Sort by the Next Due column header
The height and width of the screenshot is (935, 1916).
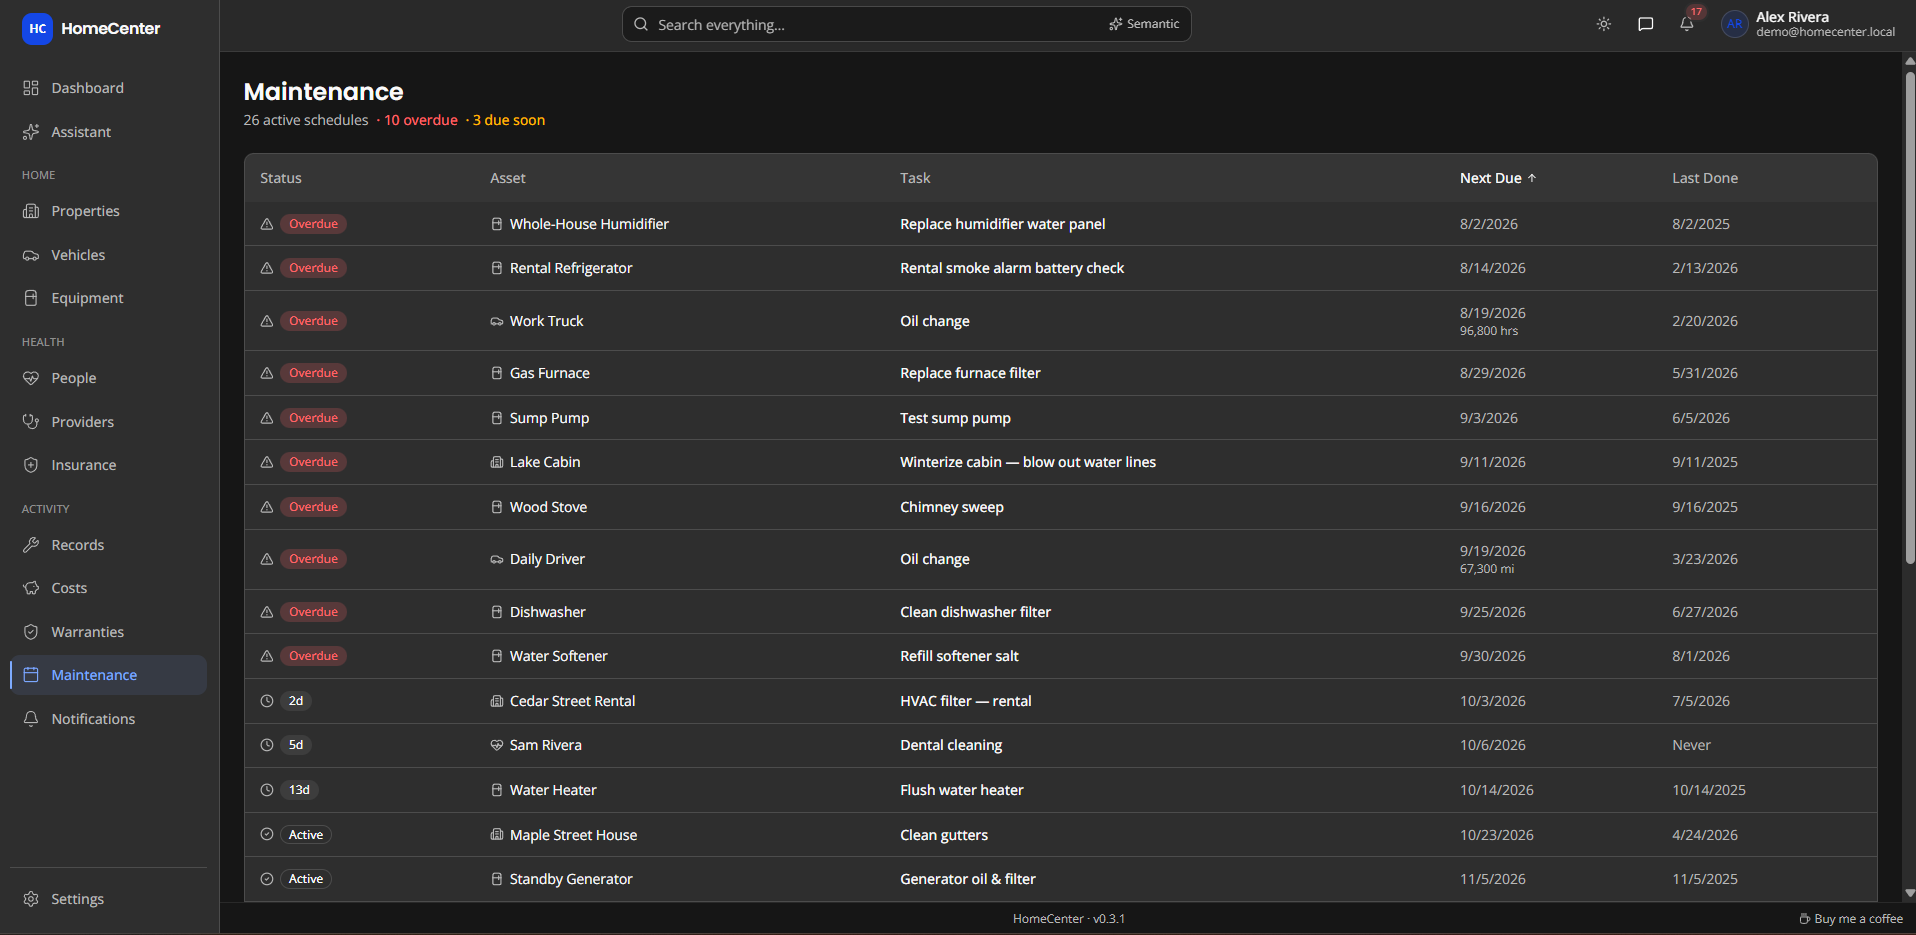click(x=1497, y=178)
